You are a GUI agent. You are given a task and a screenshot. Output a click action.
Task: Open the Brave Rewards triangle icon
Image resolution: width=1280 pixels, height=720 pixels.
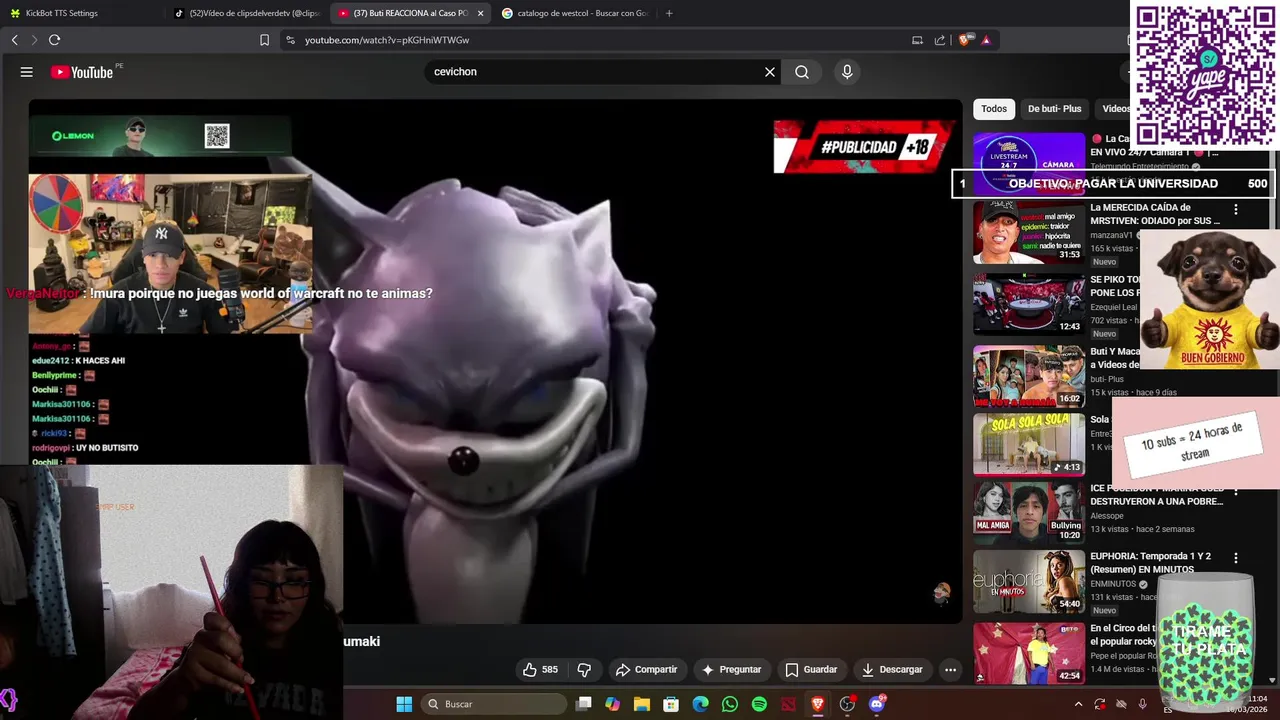tap(986, 40)
